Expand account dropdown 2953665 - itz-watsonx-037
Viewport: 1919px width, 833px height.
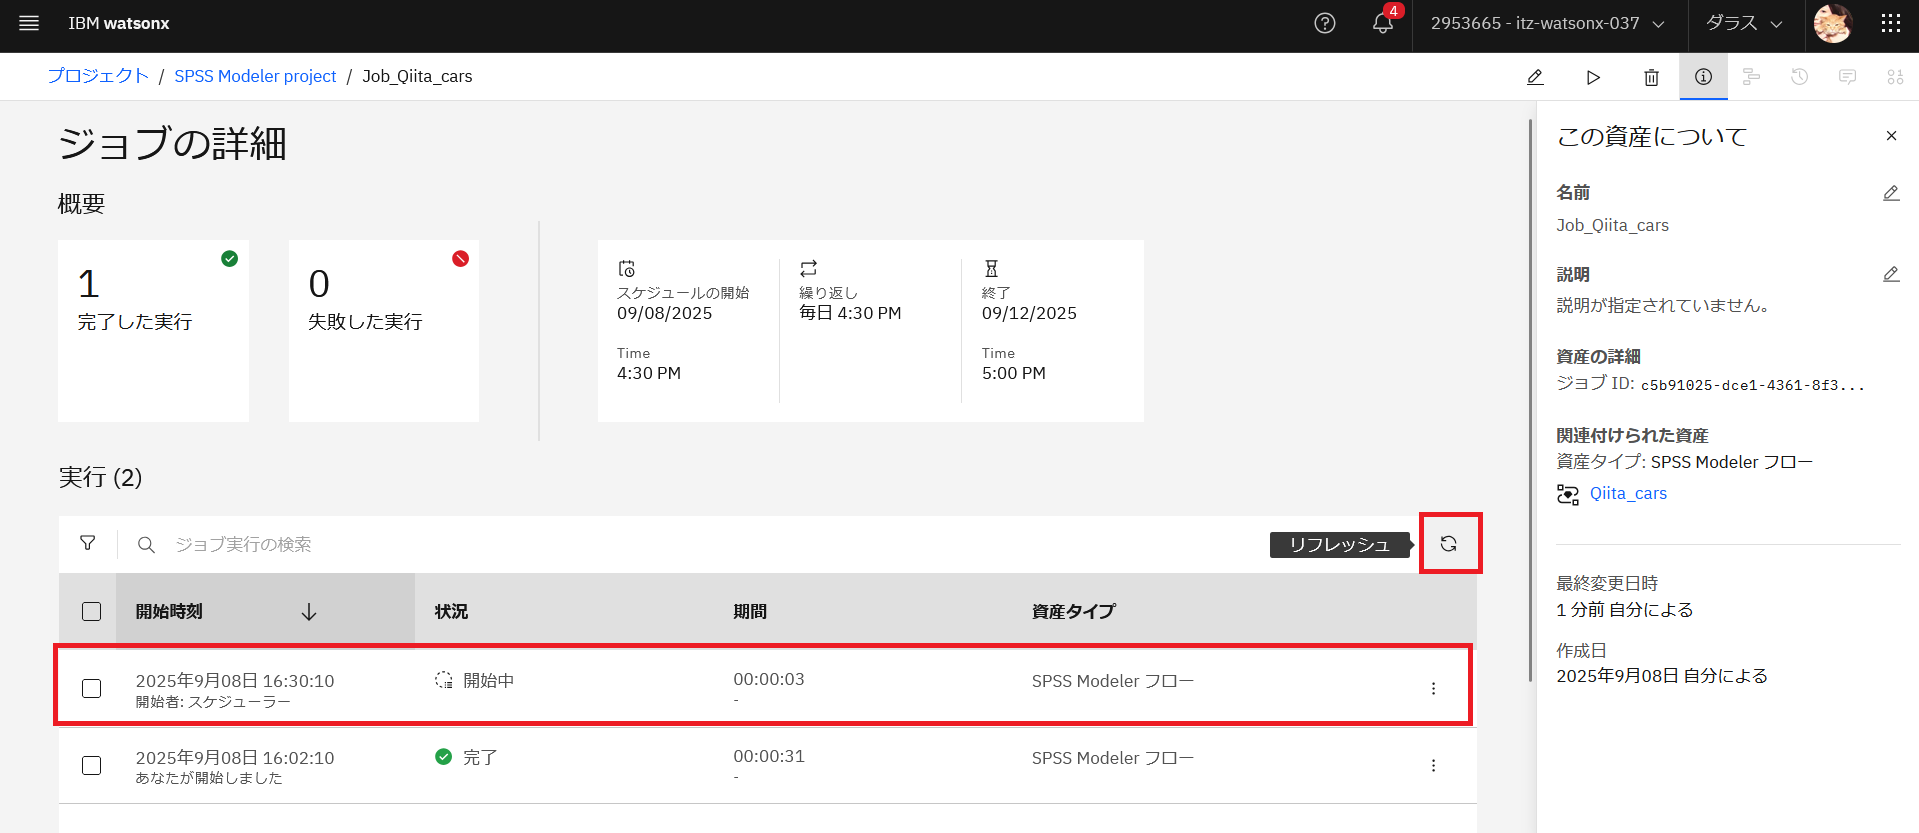coord(1547,23)
